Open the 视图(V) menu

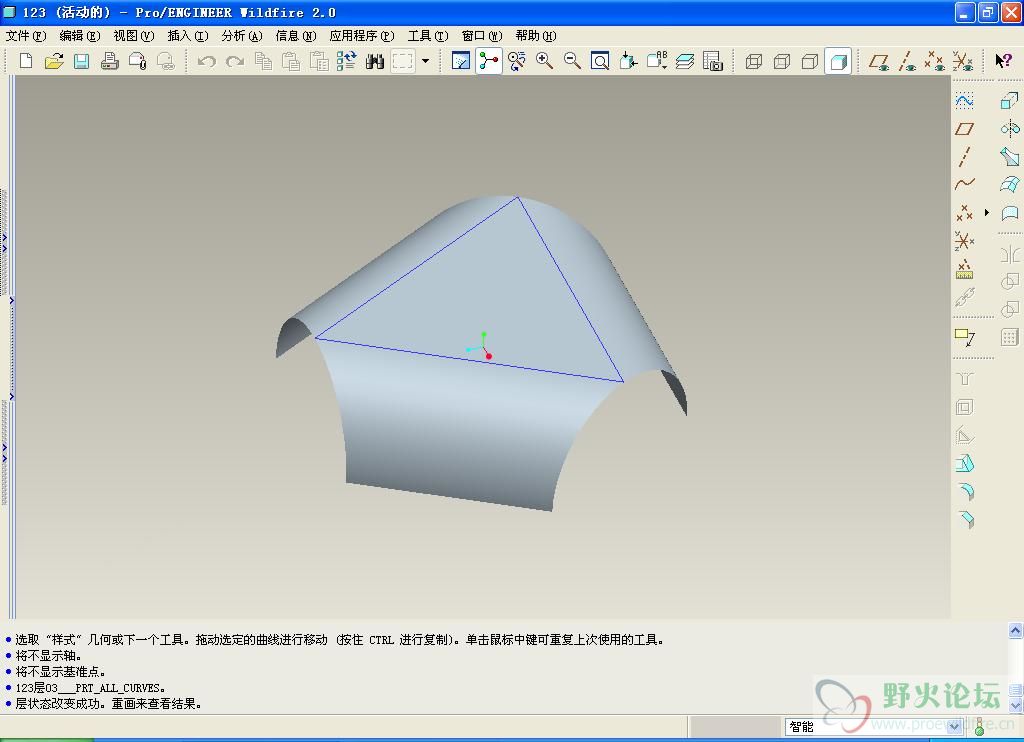(134, 36)
